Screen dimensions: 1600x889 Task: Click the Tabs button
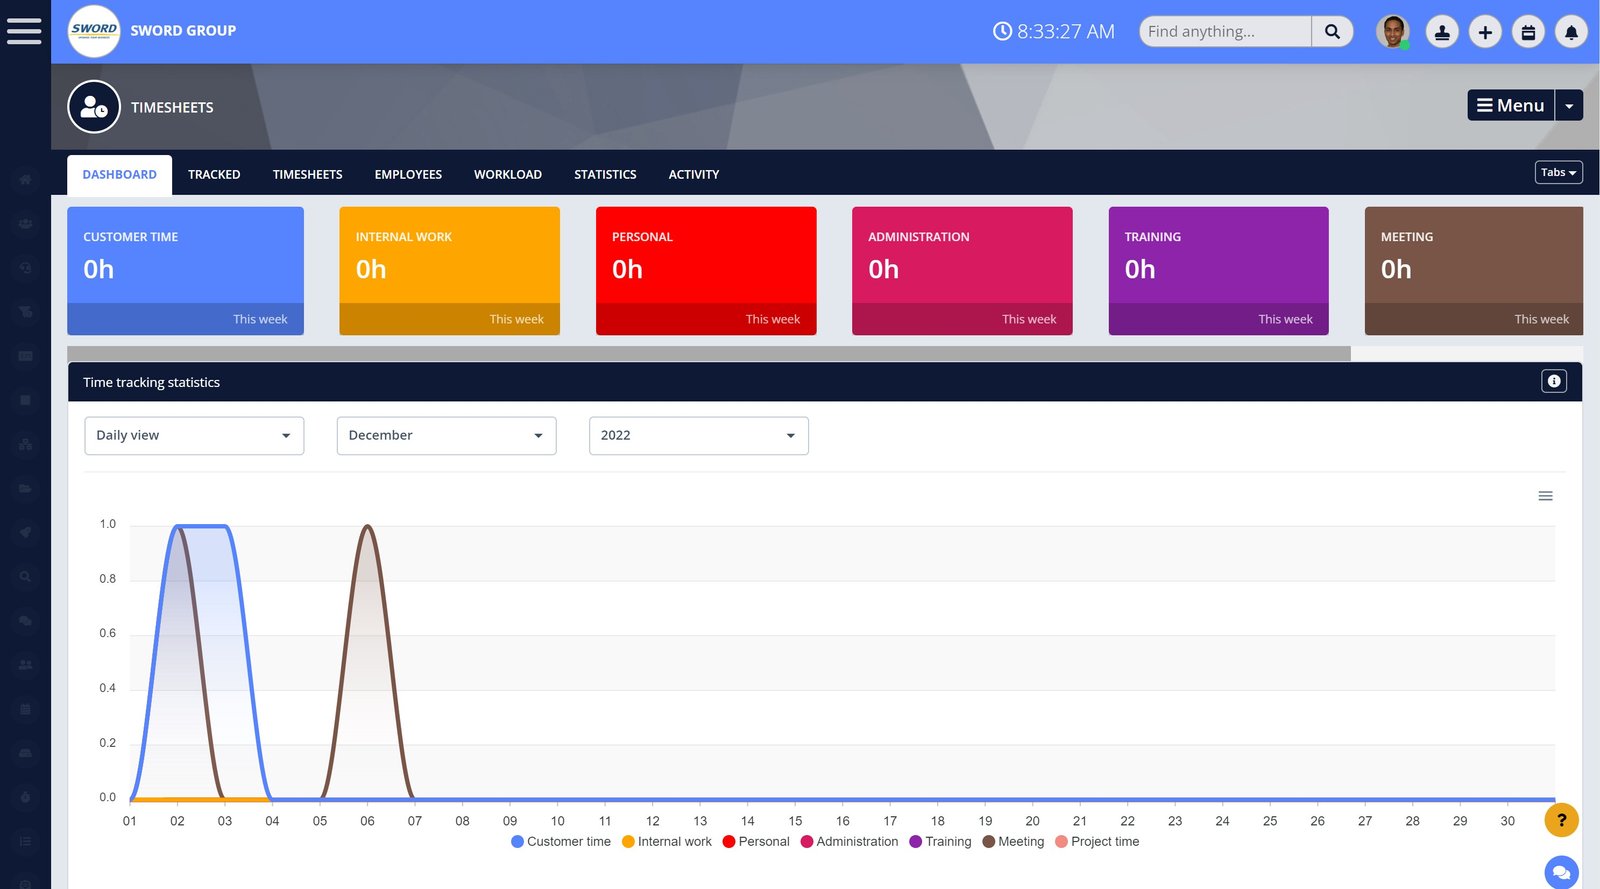(1558, 173)
